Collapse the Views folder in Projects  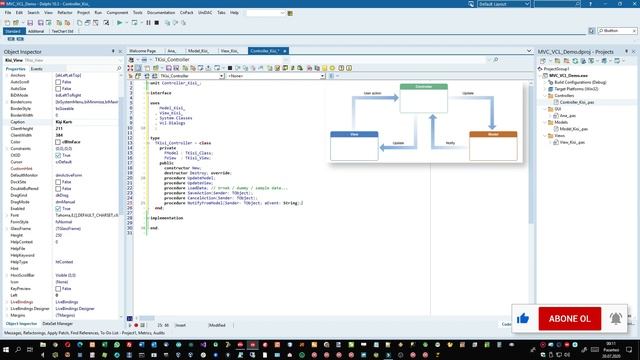(x=545, y=136)
